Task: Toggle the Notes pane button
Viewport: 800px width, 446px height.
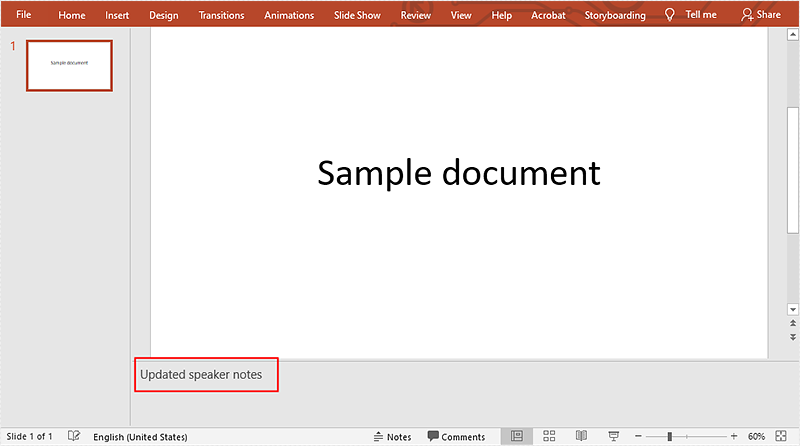Action: tap(392, 437)
